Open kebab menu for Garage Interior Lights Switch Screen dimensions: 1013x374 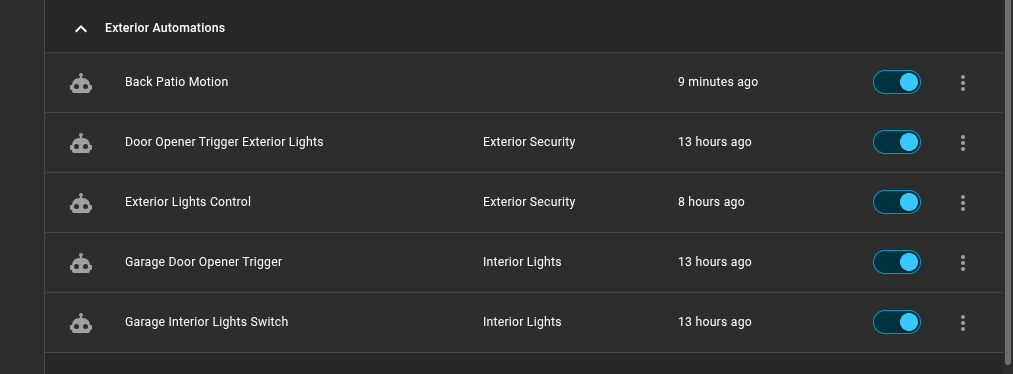click(963, 323)
